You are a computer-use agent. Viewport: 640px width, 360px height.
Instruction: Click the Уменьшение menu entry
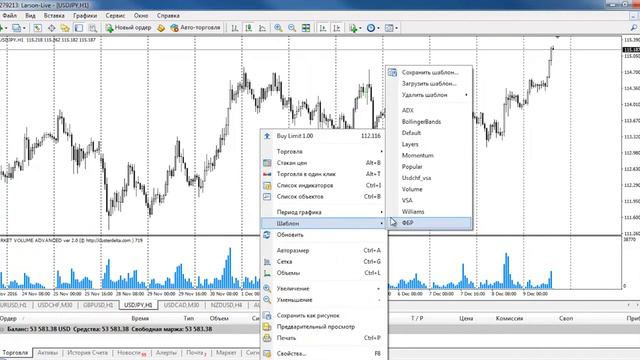pos(324,300)
